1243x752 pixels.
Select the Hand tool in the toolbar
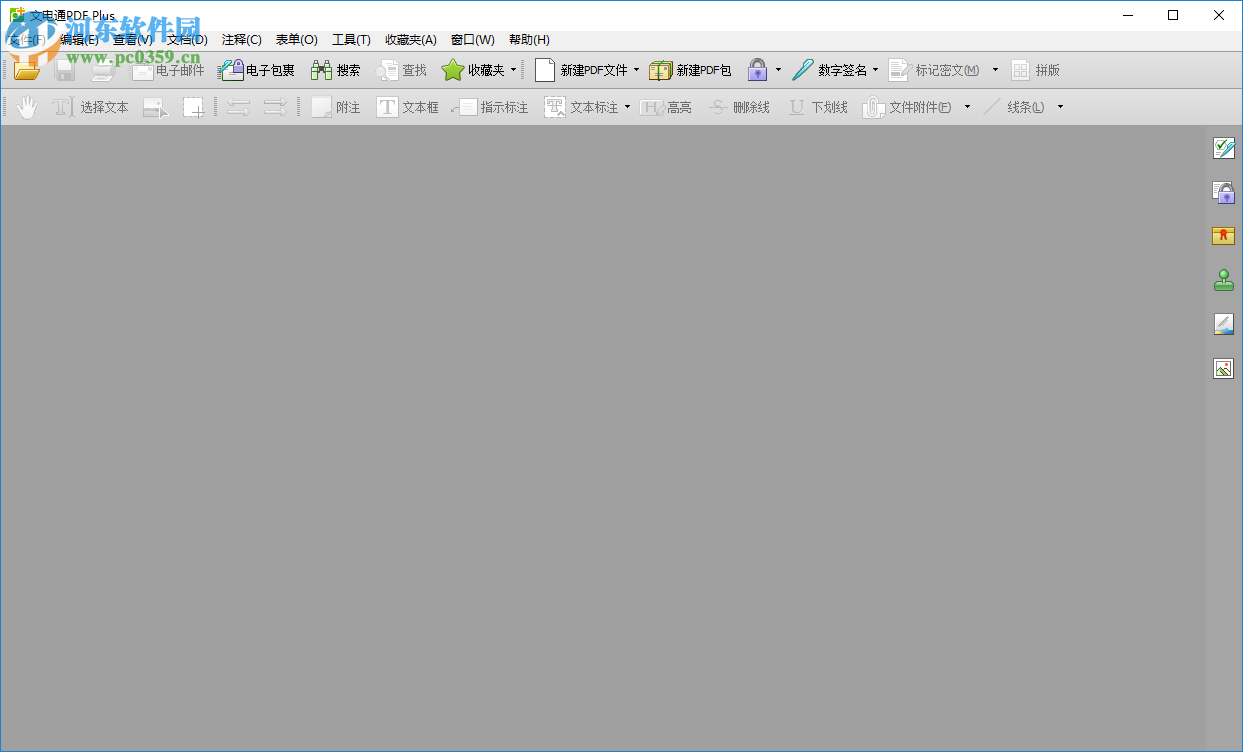coord(27,106)
